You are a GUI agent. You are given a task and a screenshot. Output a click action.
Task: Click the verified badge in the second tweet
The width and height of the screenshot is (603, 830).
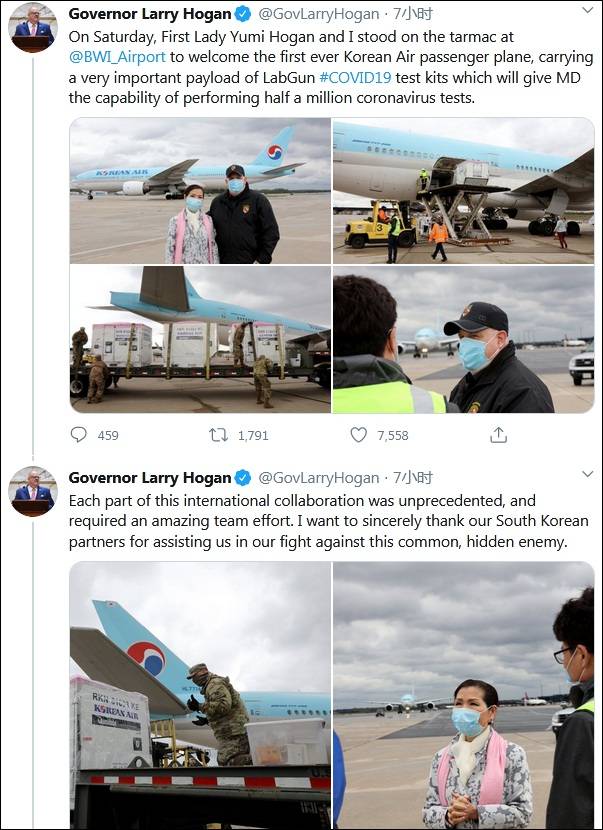(242, 478)
